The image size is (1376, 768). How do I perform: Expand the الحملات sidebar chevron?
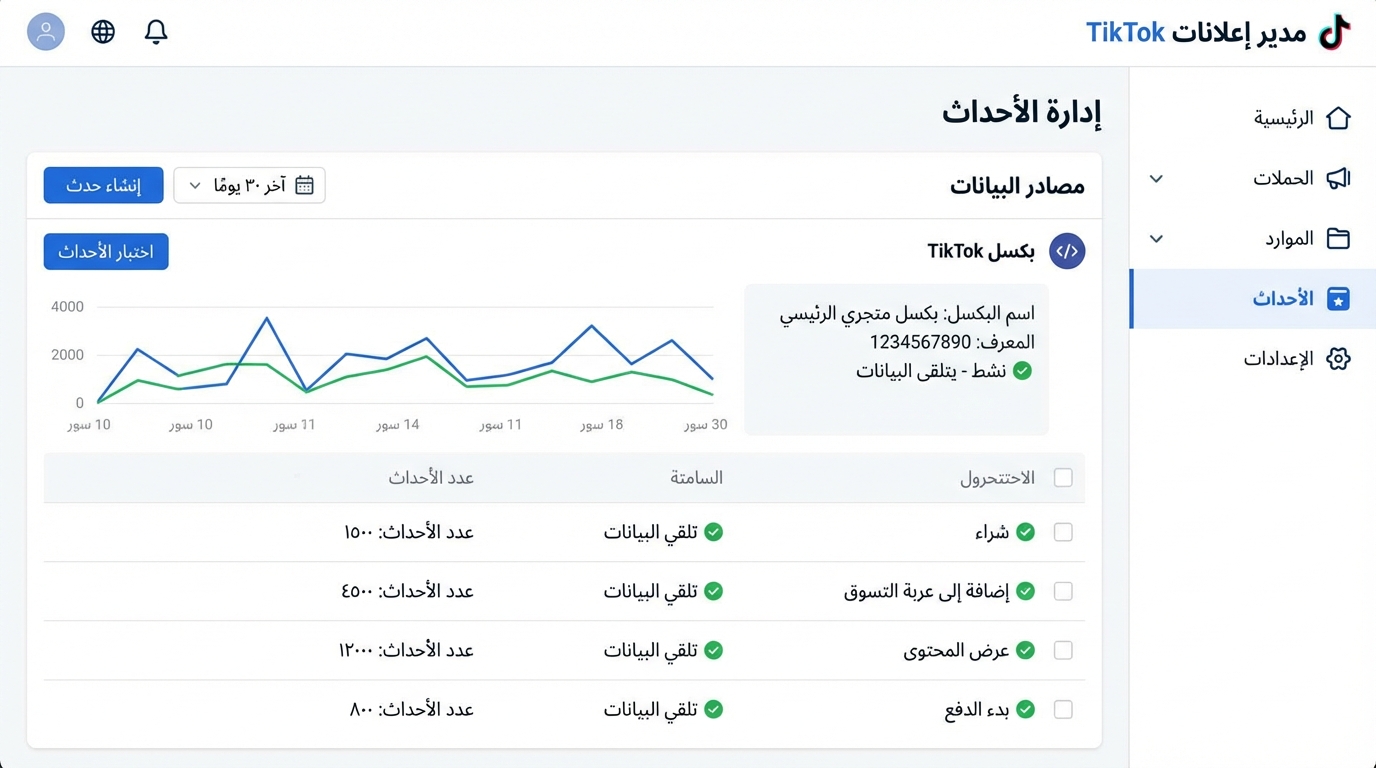(x=1156, y=179)
